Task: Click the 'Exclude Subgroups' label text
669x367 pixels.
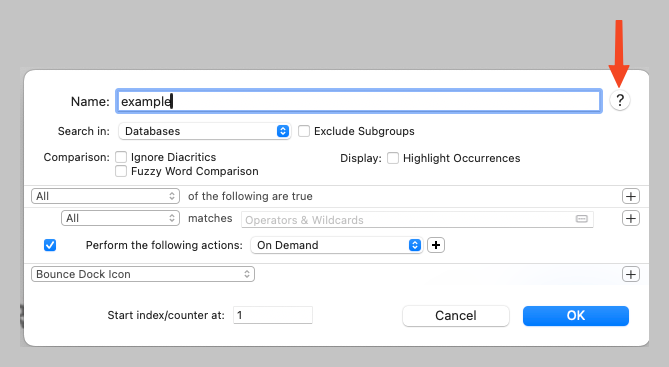Action: pos(364,131)
